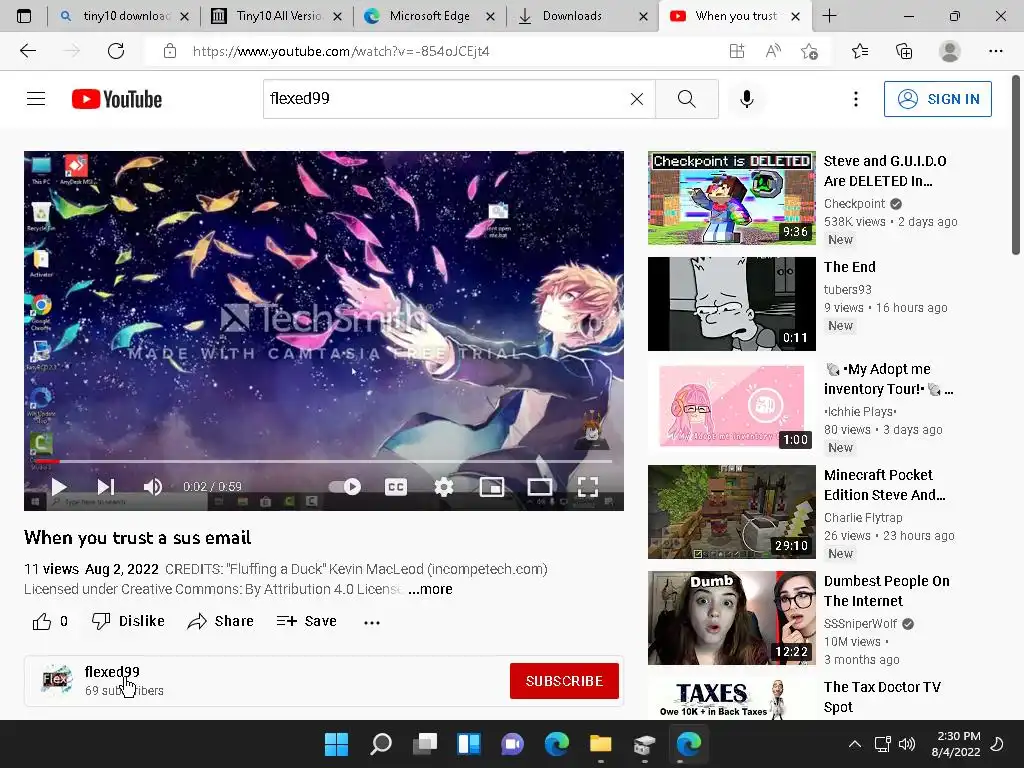The width and height of the screenshot is (1024, 768).
Task: Show hidden system tray icons
Action: pos(854,744)
